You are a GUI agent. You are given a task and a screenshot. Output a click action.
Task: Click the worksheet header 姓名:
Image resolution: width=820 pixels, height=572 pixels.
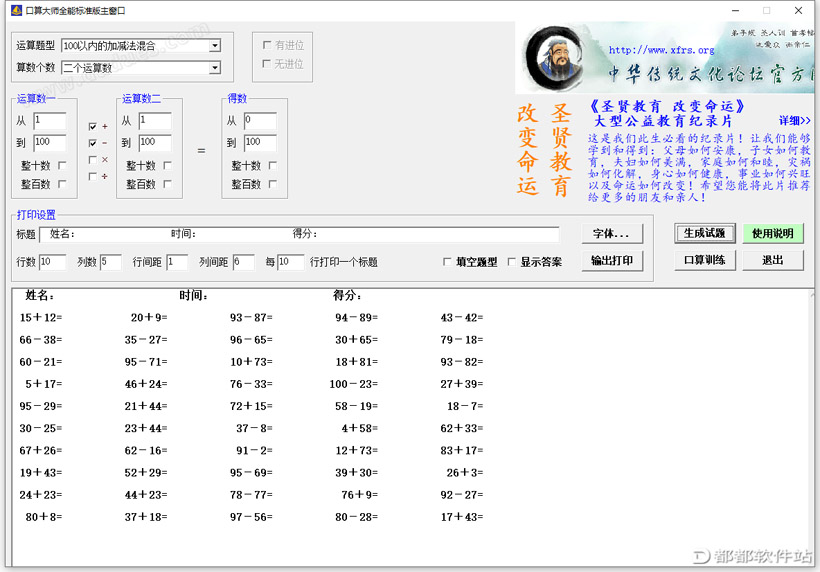tap(40, 295)
